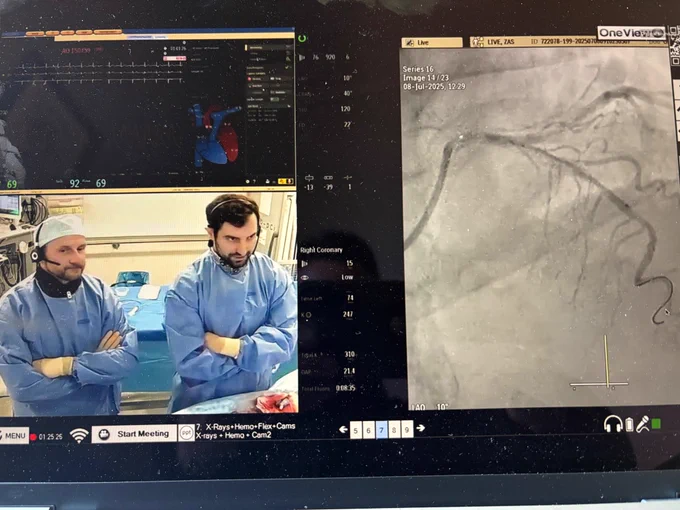Screen dimensions: 680x510
Task: Select the highlighted layout preset 7
Action: pos(382,430)
